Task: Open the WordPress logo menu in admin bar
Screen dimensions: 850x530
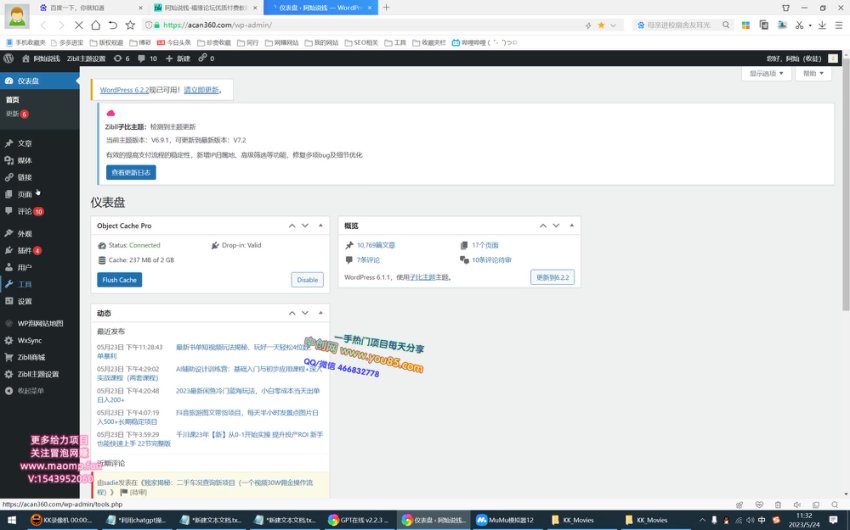Action: pos(8,59)
